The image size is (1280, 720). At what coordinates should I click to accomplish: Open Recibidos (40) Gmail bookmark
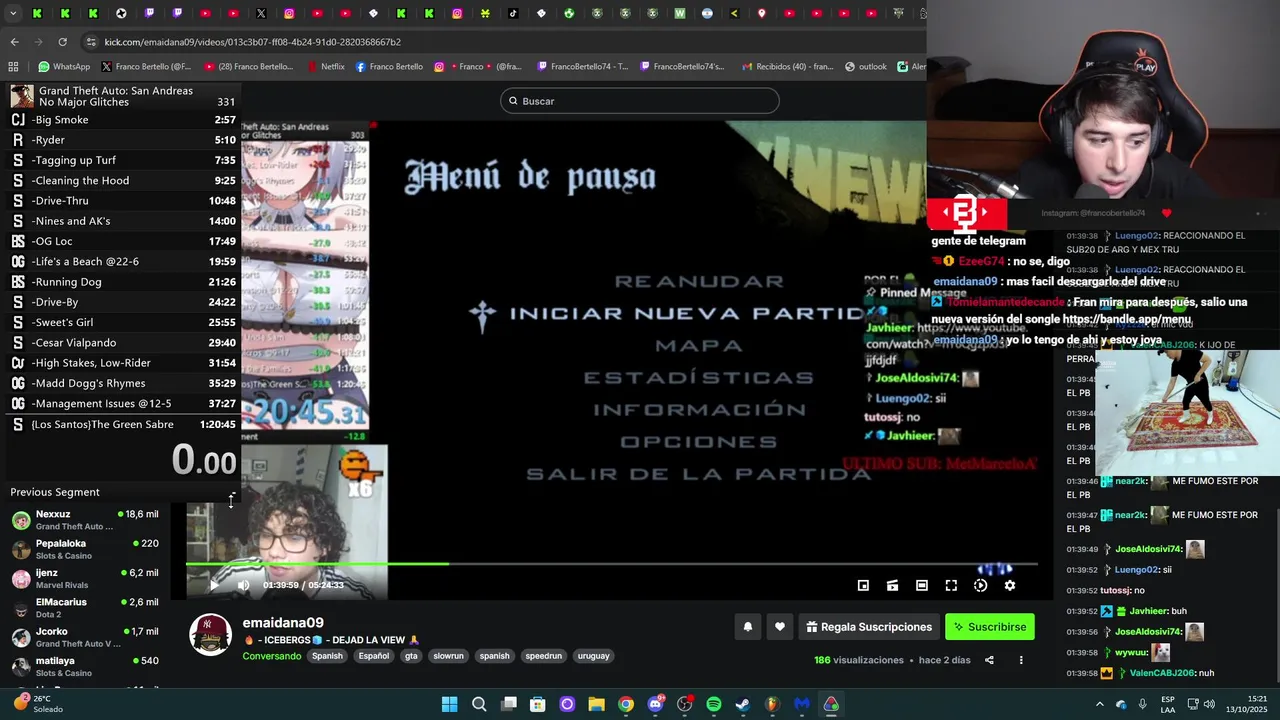[787, 67]
